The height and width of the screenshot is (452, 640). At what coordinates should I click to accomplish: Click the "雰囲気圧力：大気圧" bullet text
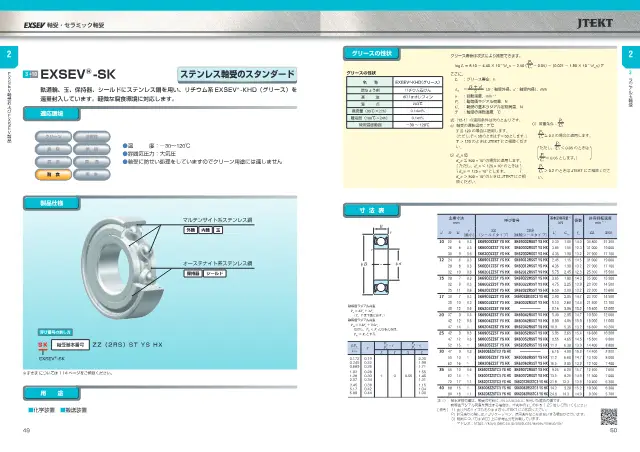(149, 154)
